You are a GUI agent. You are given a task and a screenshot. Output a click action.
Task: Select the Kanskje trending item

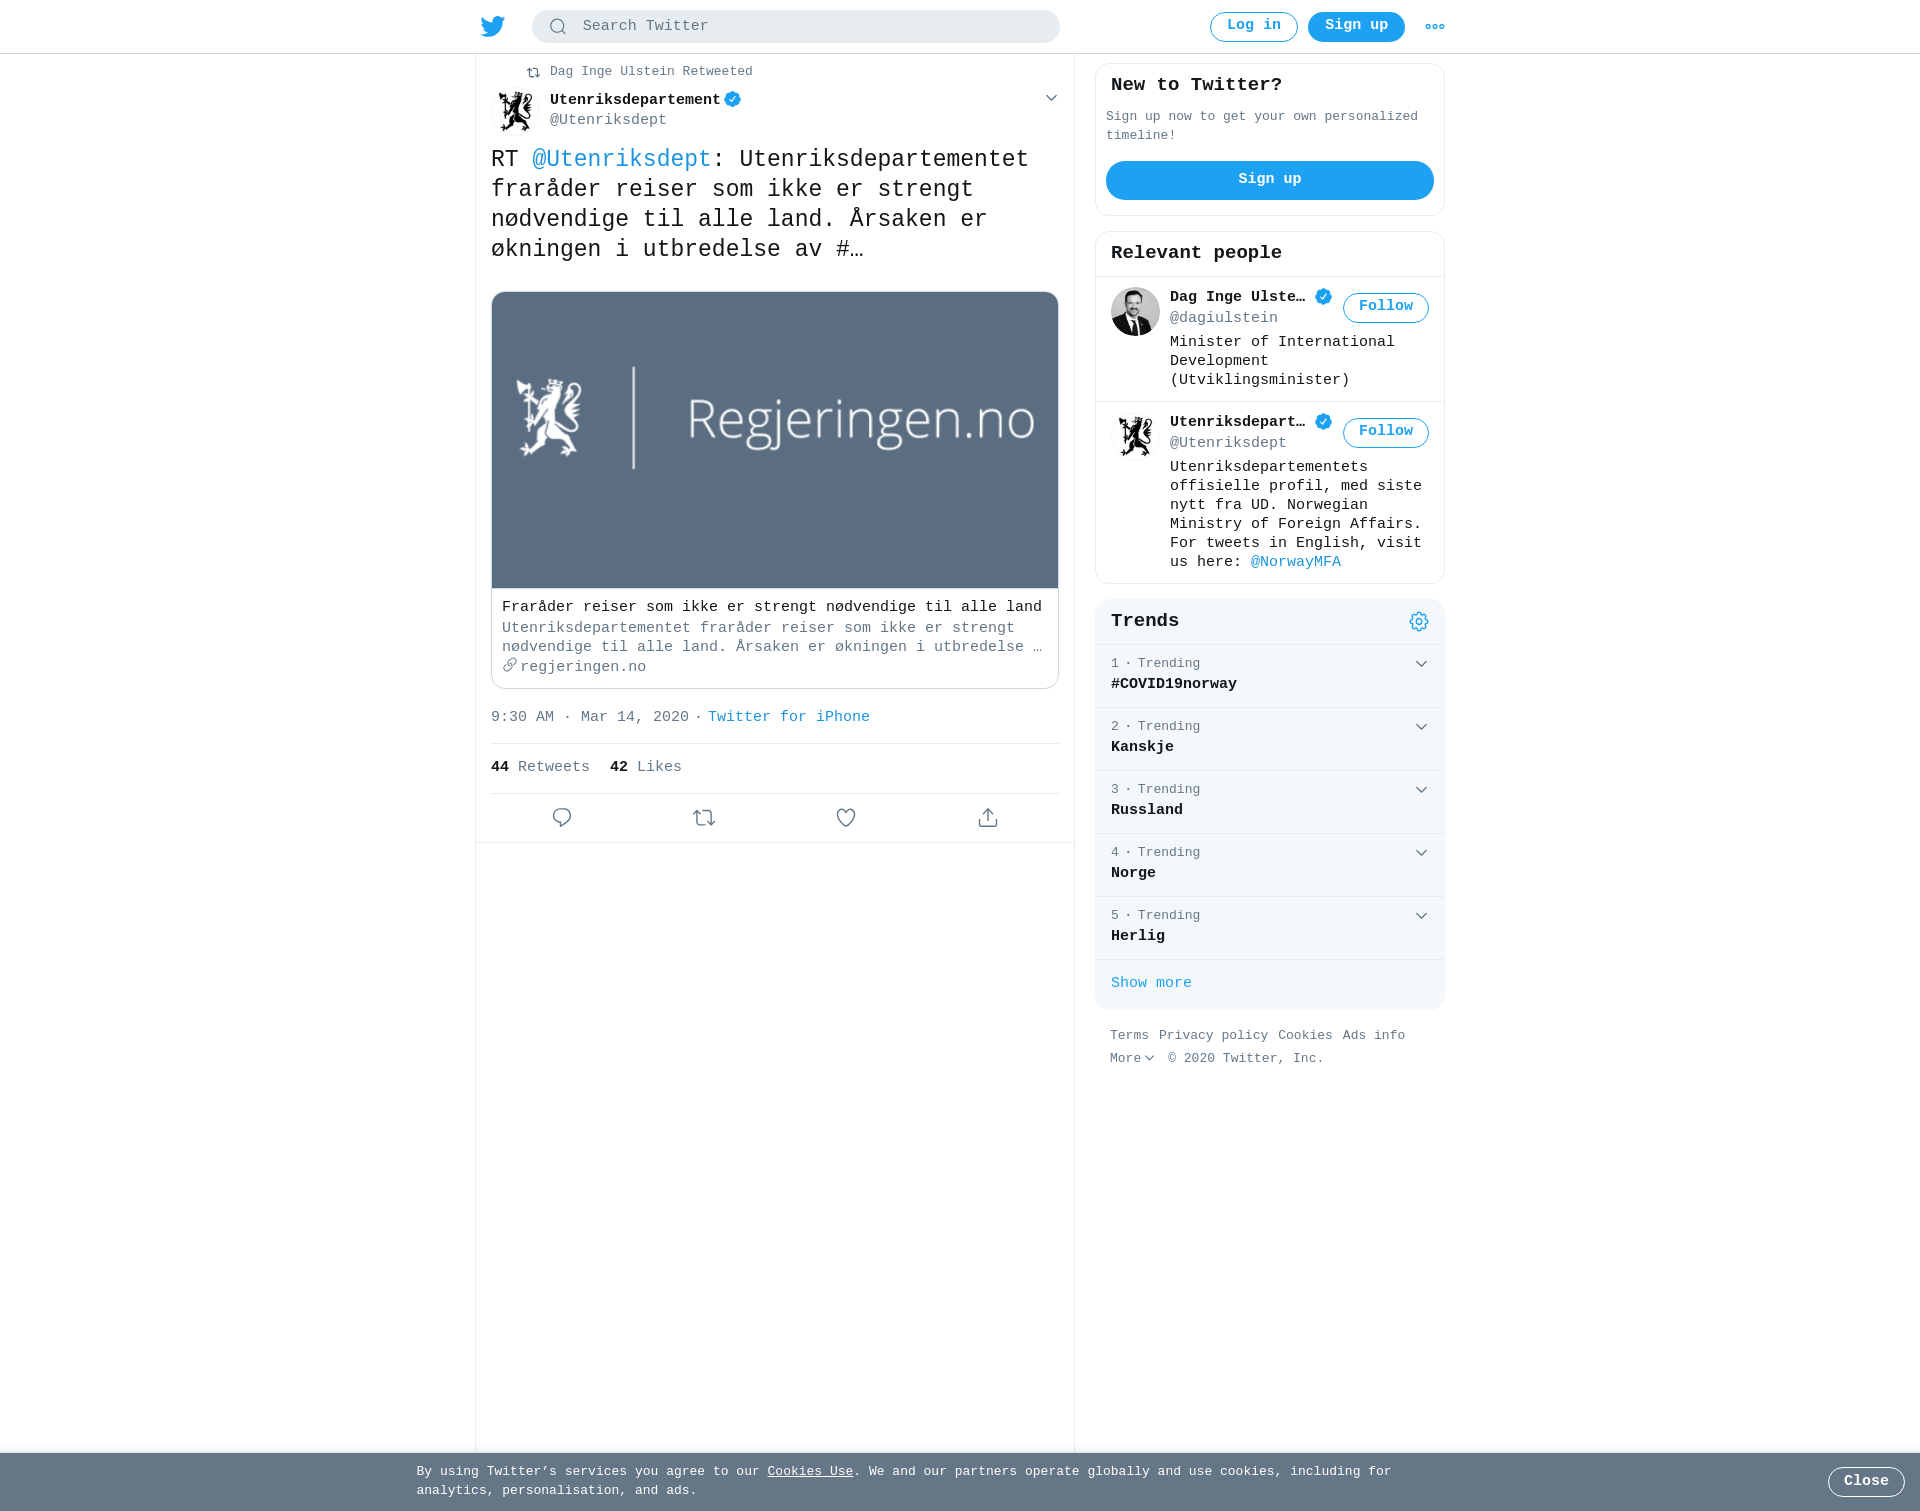tap(1270, 739)
